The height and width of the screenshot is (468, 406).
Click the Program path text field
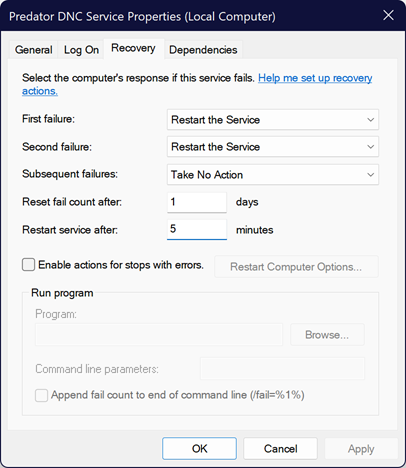(x=159, y=334)
